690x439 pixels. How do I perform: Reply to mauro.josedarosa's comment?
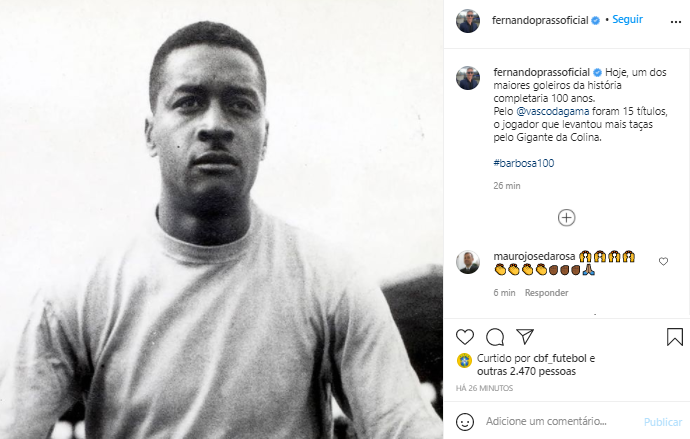[547, 293]
